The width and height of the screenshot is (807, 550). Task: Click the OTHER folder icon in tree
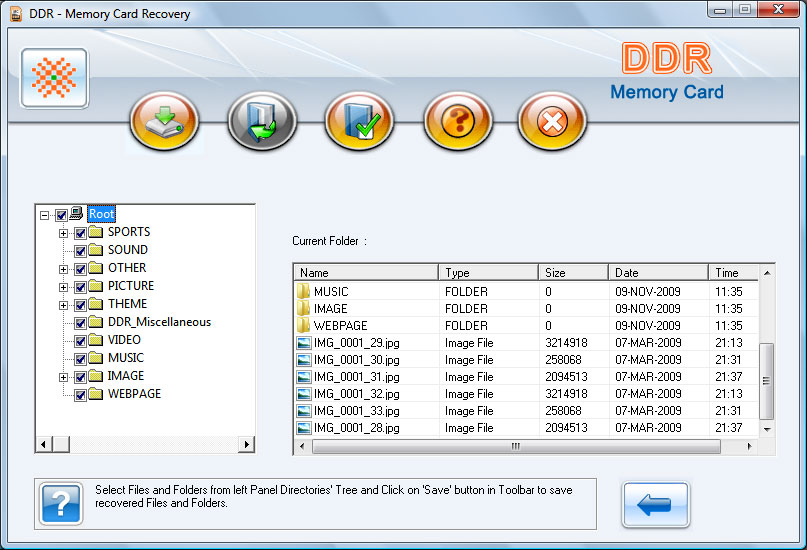pyautogui.click(x=96, y=268)
